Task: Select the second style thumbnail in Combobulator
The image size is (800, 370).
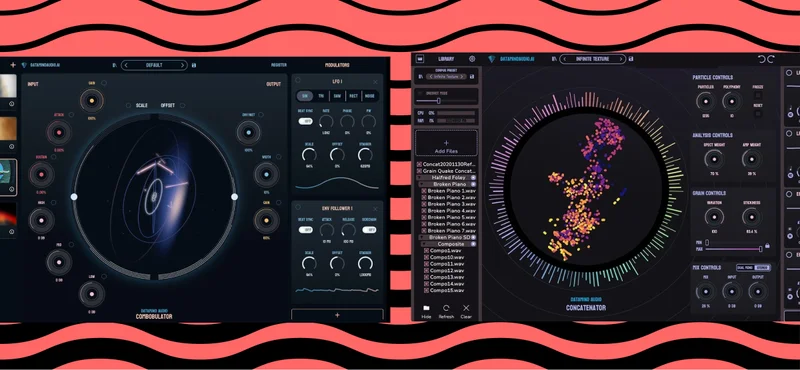Action: pos(8,128)
